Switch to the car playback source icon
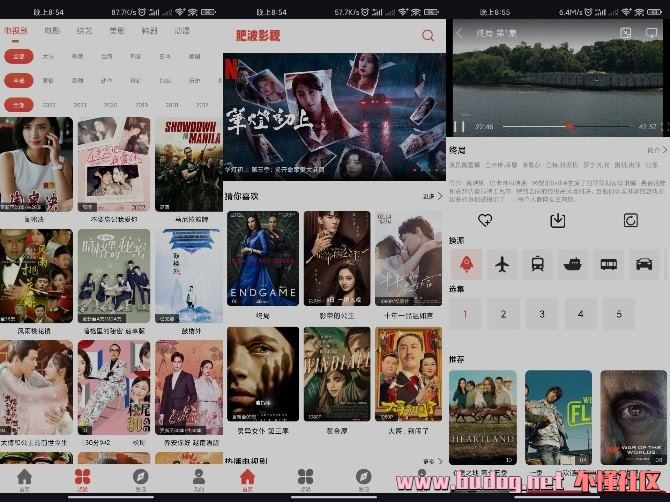Viewport: 670px width, 502px height. click(x=643, y=264)
